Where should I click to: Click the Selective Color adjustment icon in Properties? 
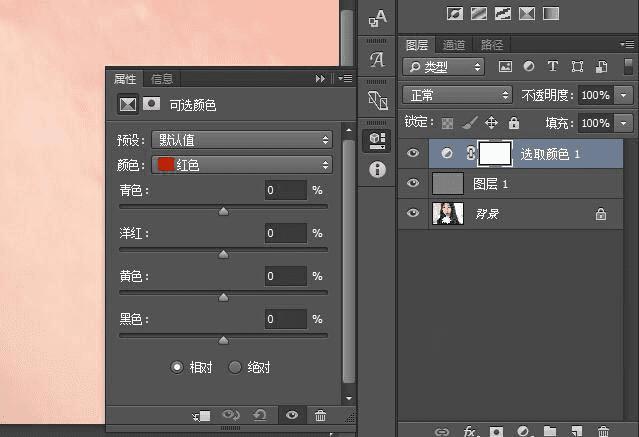(128, 105)
